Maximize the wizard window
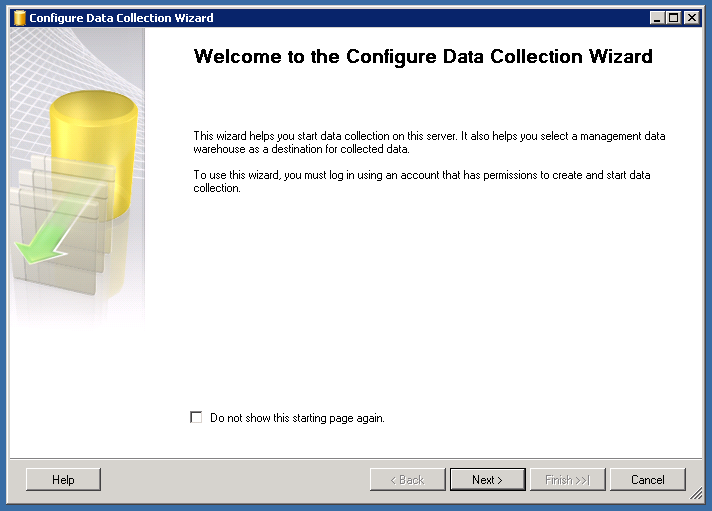 point(673,18)
